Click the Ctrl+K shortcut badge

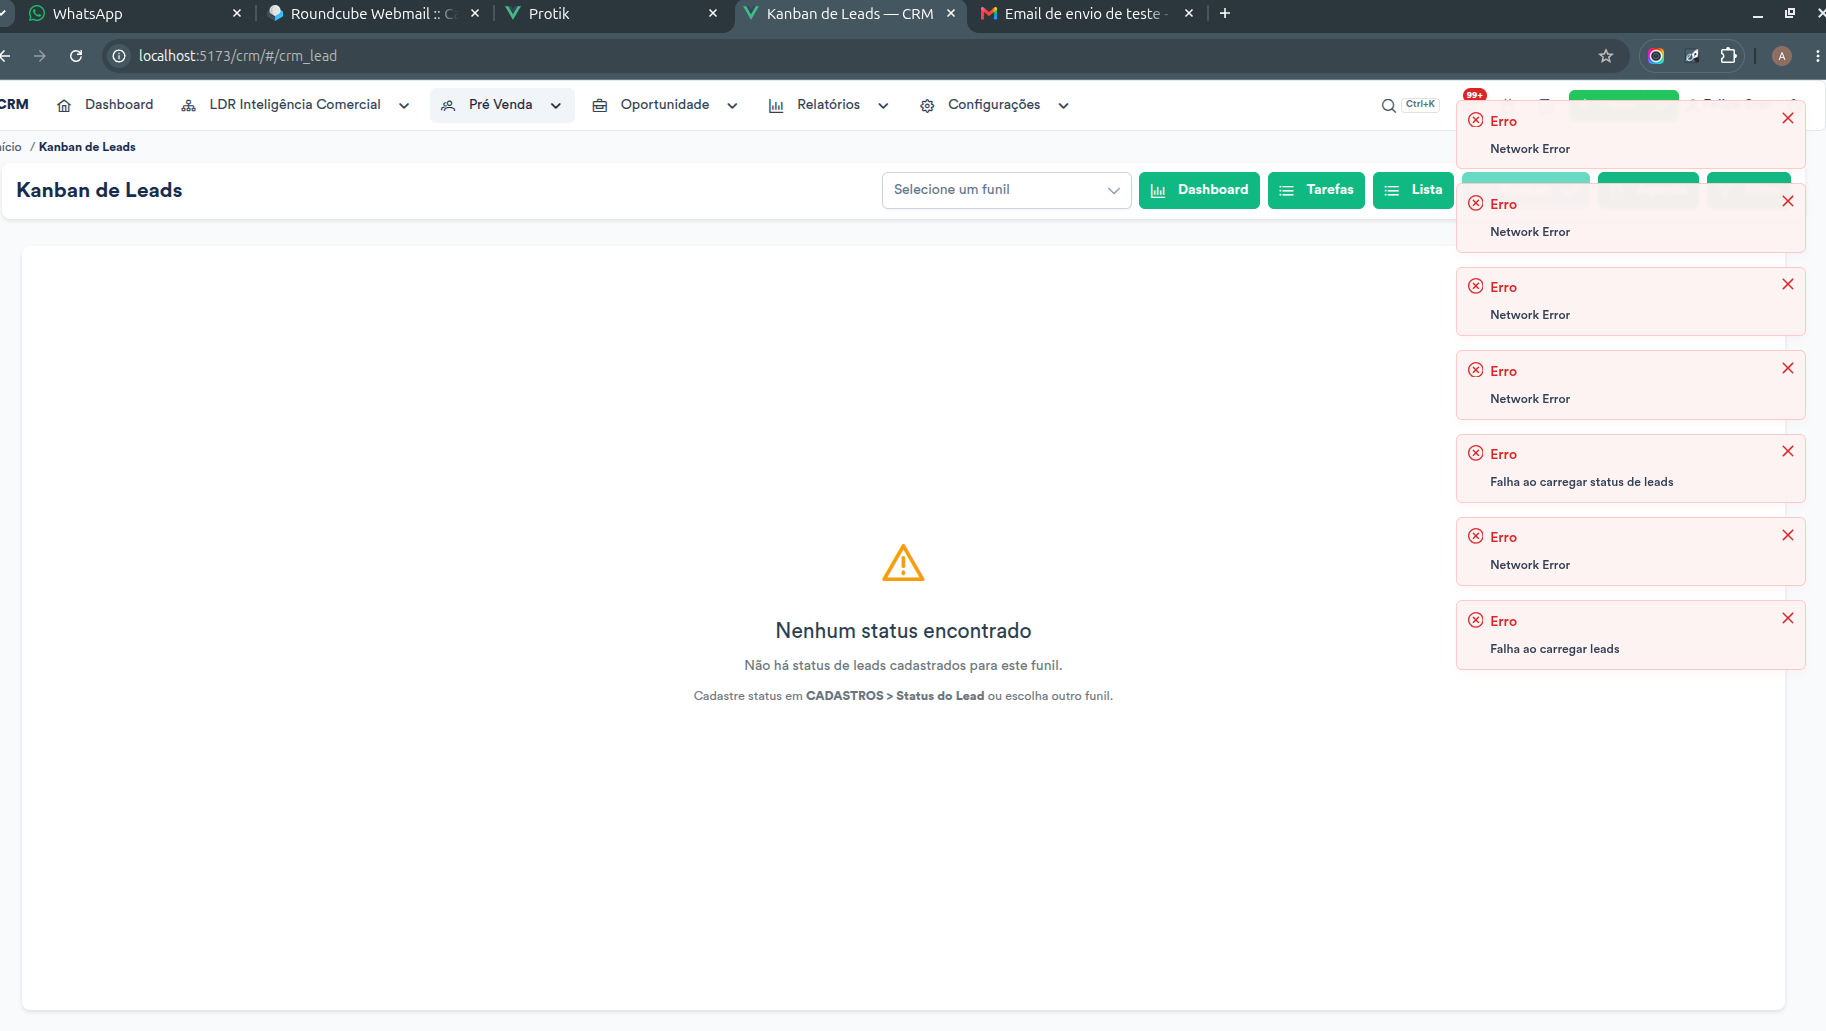click(x=1420, y=104)
